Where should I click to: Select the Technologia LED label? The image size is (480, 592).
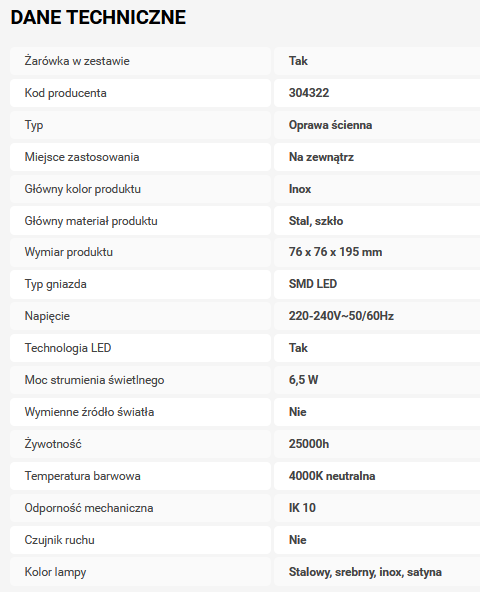68,348
